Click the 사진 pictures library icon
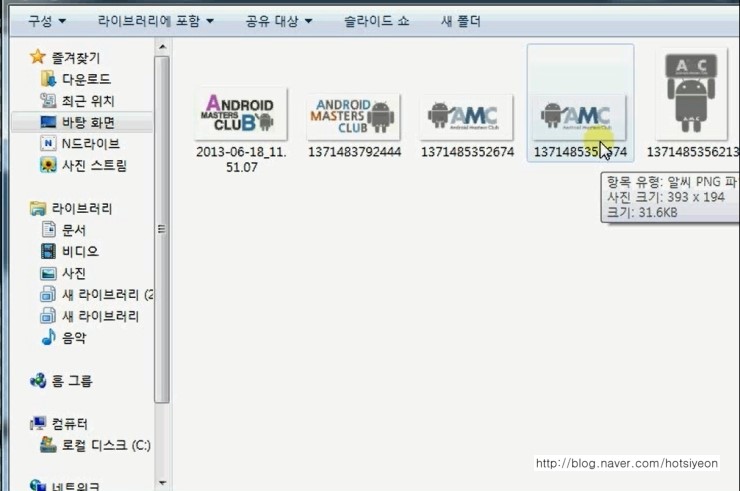 [48, 273]
